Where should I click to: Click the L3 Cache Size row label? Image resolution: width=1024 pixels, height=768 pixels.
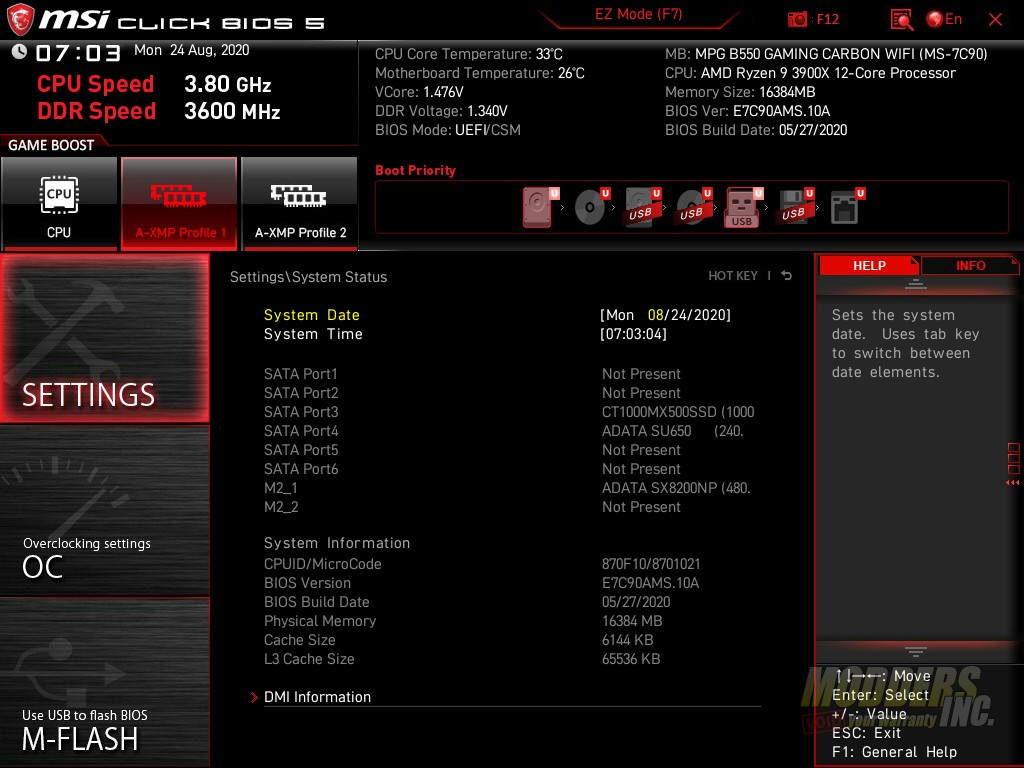(309, 658)
